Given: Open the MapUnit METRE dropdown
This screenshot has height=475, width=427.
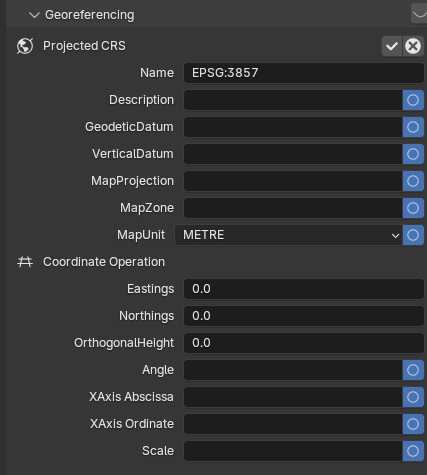Looking at the screenshot, I should [x=289, y=235].
